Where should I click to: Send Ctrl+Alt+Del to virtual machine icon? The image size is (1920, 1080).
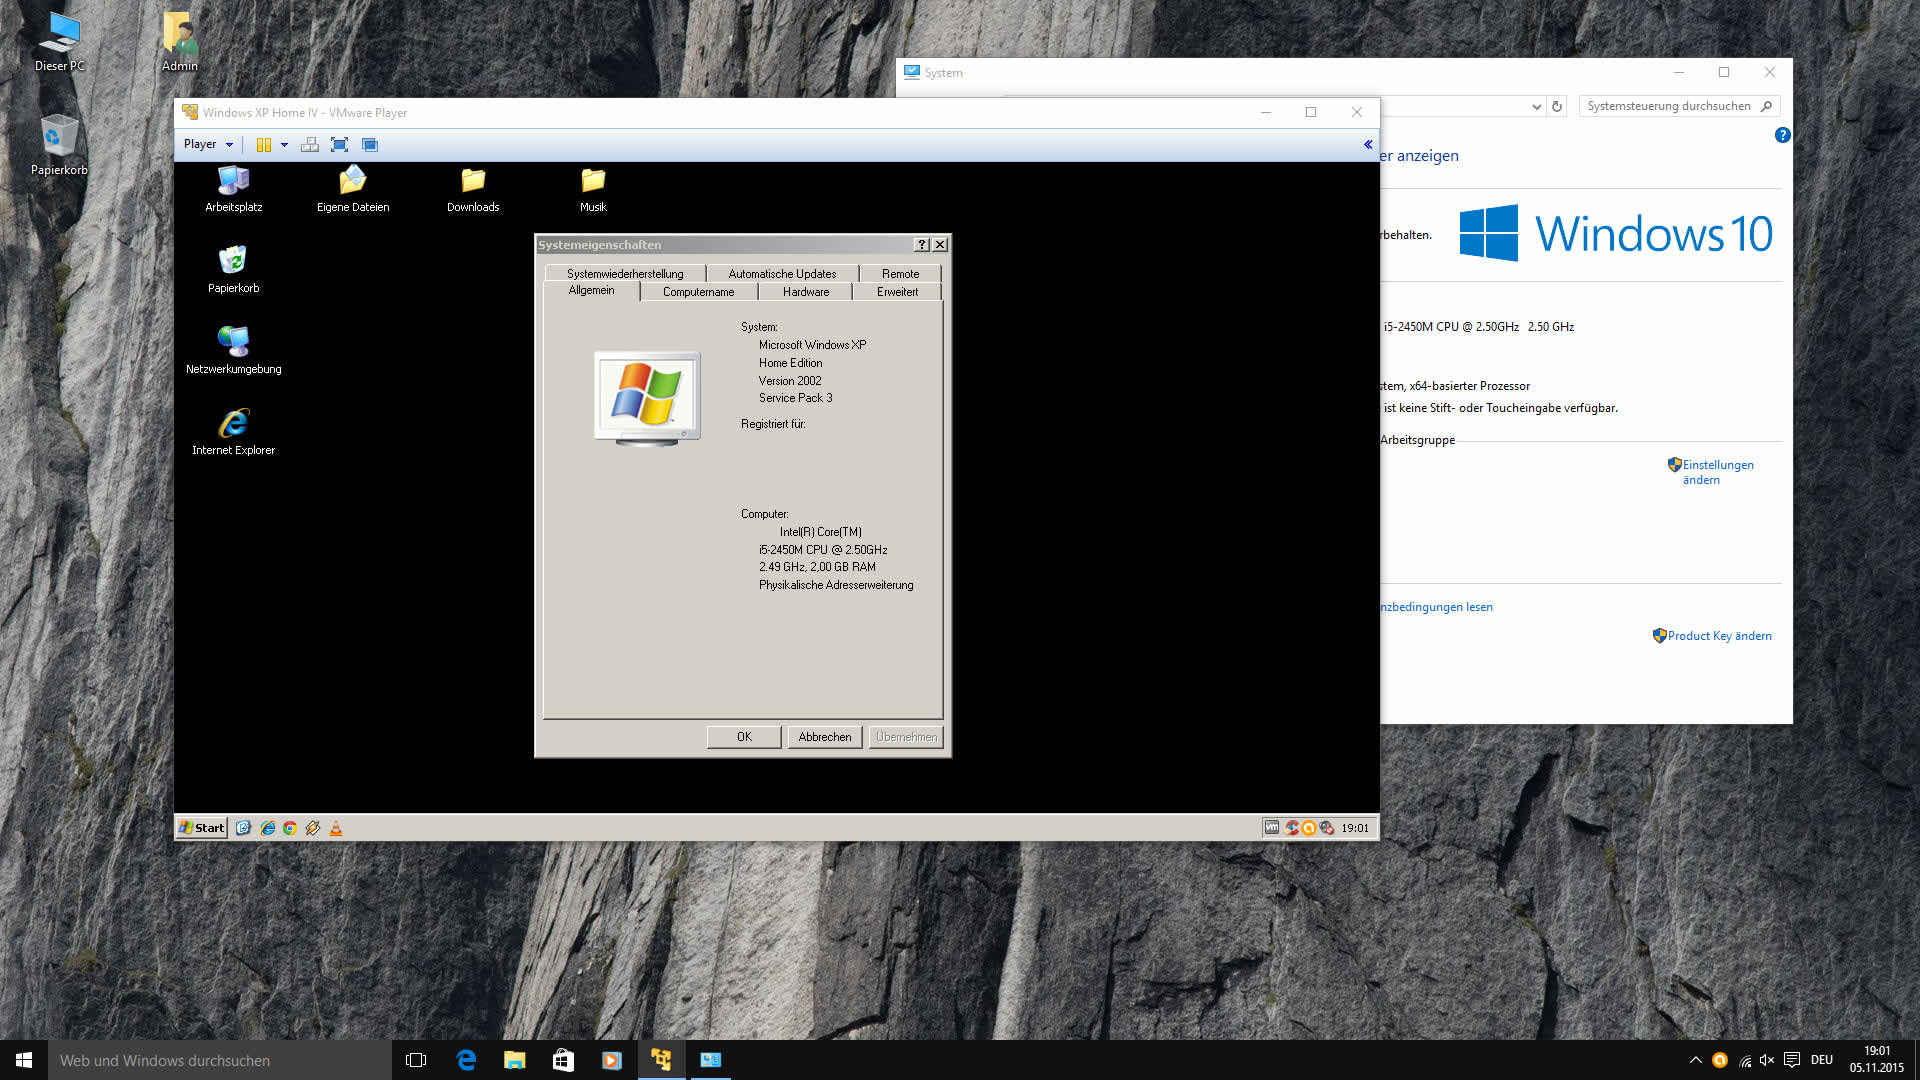click(x=310, y=145)
